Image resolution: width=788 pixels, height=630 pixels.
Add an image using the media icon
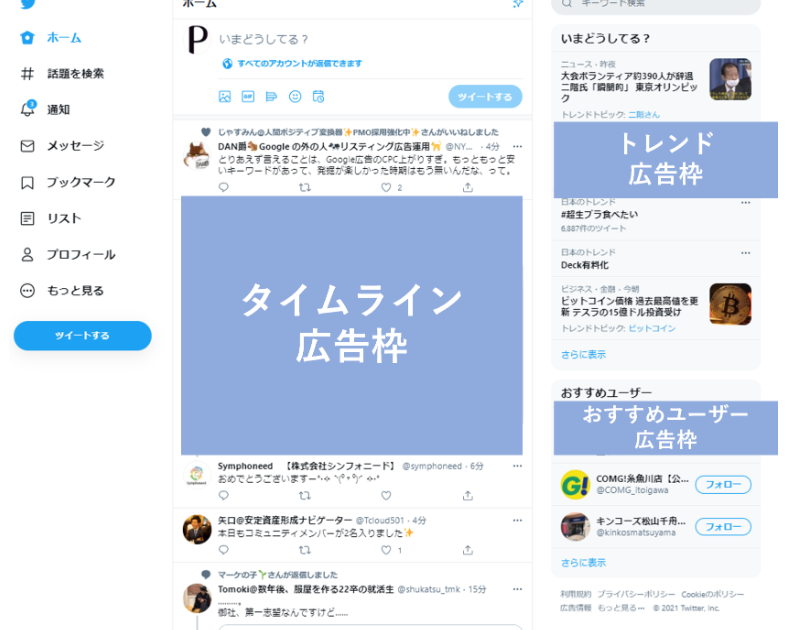click(225, 96)
